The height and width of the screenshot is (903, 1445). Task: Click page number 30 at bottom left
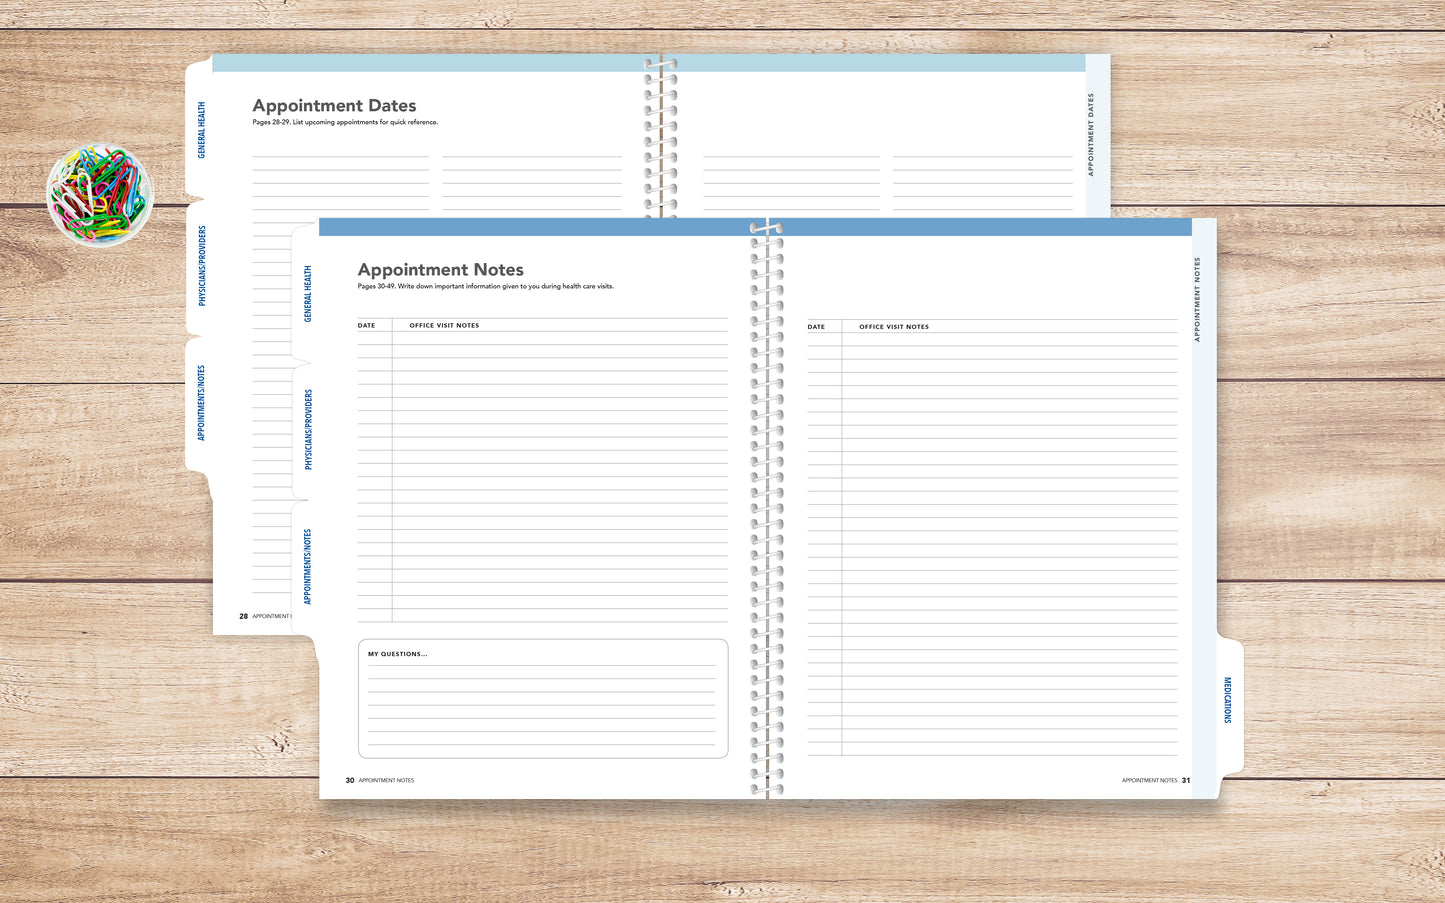click(350, 780)
